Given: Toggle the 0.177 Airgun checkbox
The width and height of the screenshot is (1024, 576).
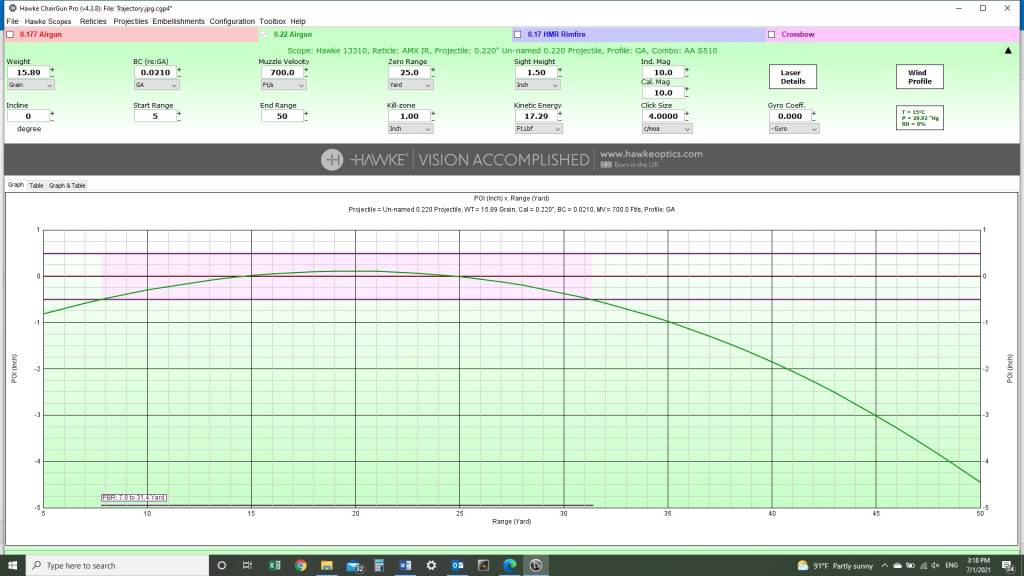Looking at the screenshot, I should (10, 35).
